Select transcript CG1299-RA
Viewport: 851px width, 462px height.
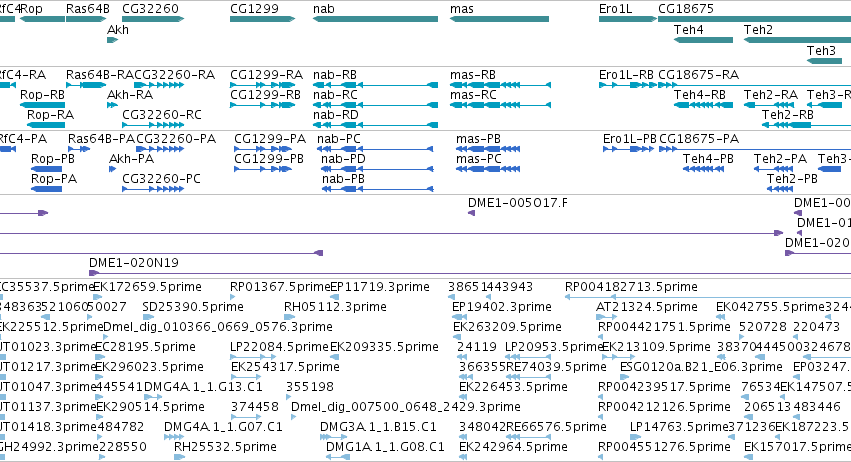click(262, 85)
